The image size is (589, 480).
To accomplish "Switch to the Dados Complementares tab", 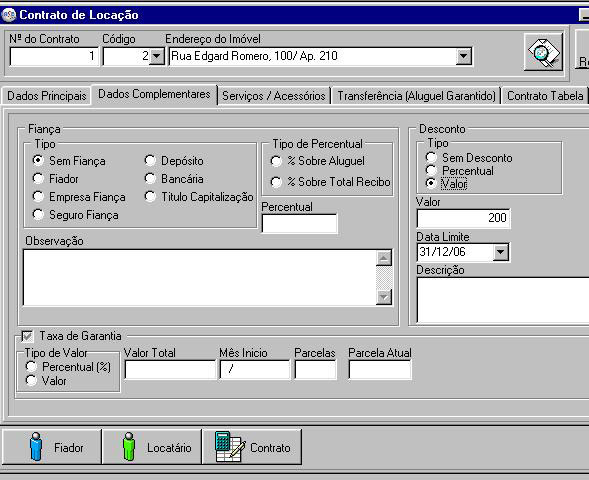I will coord(154,94).
